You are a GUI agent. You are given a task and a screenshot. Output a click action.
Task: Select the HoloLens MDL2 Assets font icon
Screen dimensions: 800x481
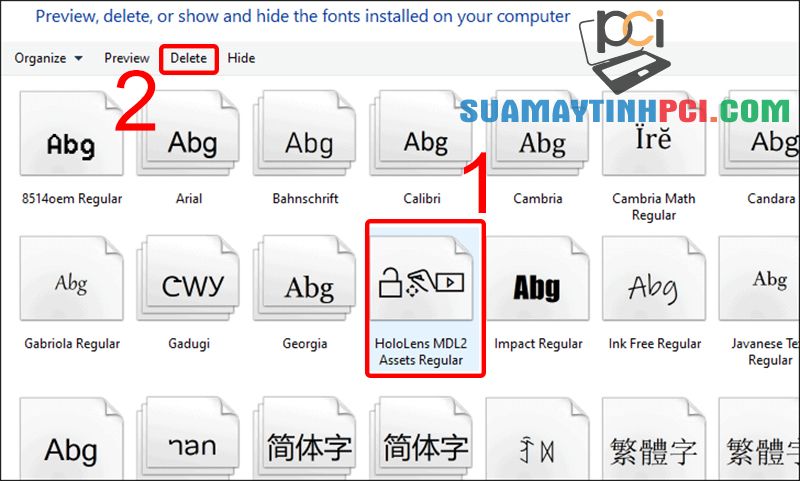pyautogui.click(x=421, y=279)
